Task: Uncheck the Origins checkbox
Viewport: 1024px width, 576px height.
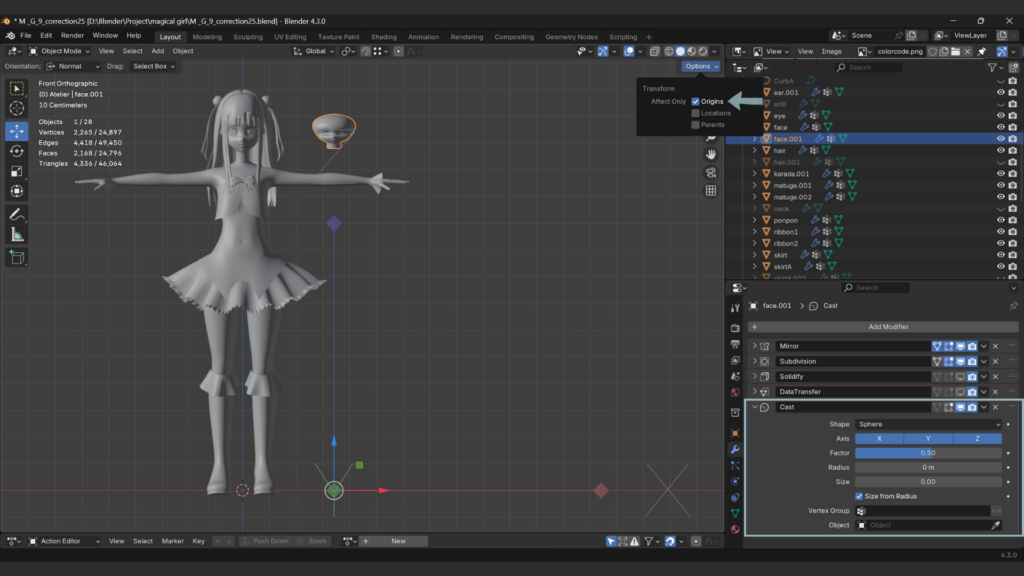Action: click(x=696, y=101)
